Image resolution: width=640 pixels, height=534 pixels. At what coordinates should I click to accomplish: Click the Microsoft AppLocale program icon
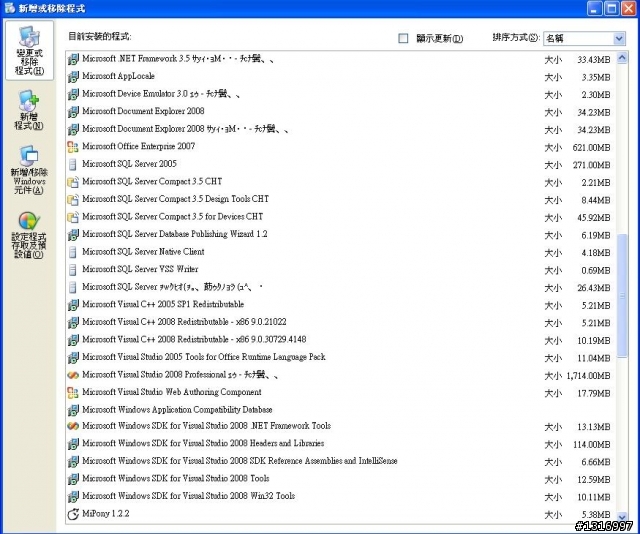(x=73, y=76)
